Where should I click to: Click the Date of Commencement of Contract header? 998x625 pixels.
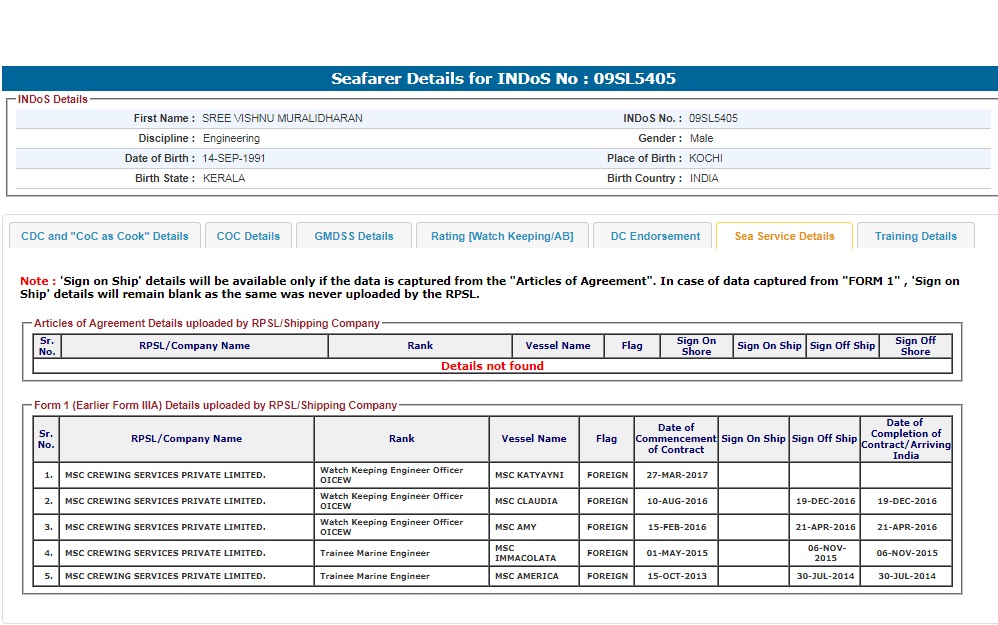[x=676, y=439]
